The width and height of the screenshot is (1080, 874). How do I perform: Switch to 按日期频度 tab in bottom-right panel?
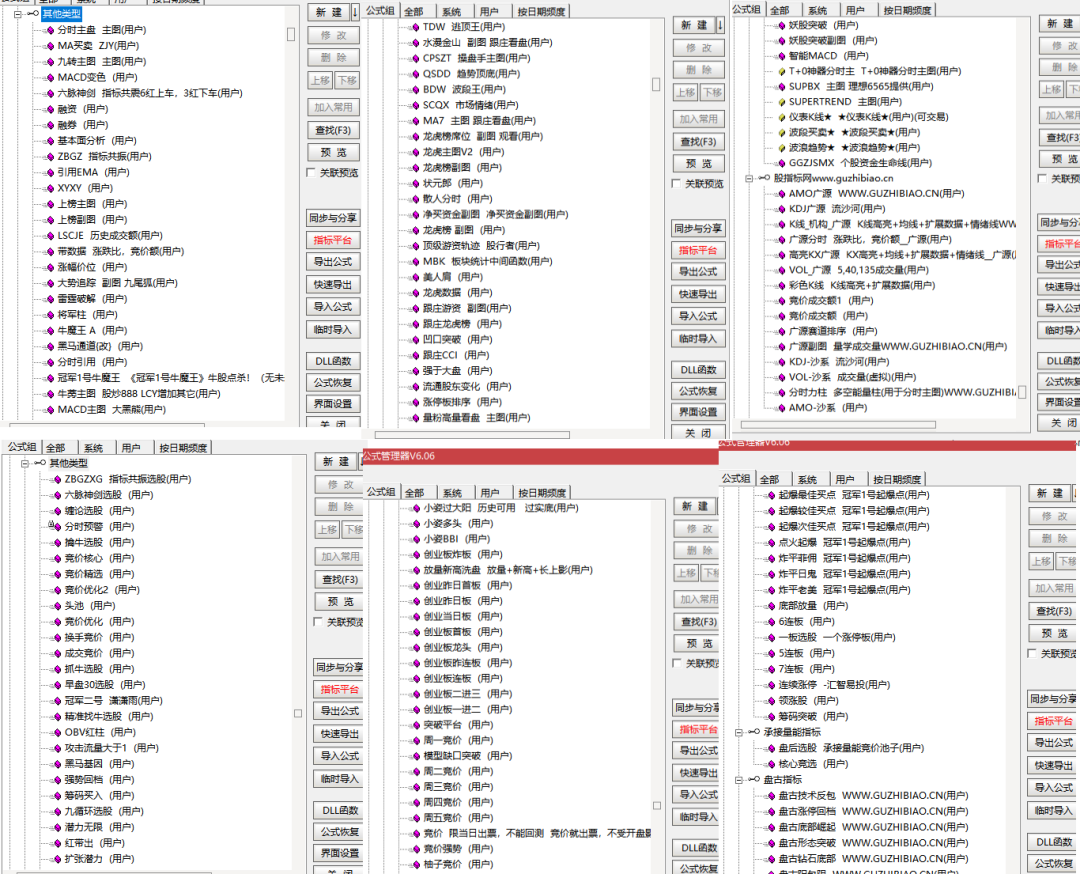(x=897, y=479)
